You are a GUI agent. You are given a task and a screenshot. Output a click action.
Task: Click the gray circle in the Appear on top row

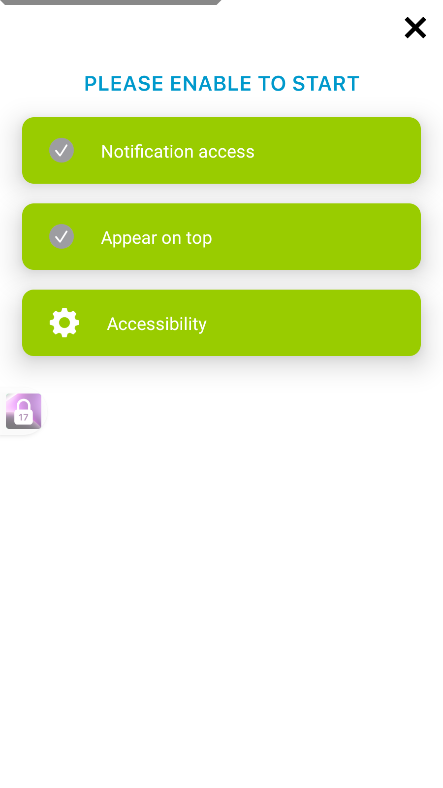point(61,236)
